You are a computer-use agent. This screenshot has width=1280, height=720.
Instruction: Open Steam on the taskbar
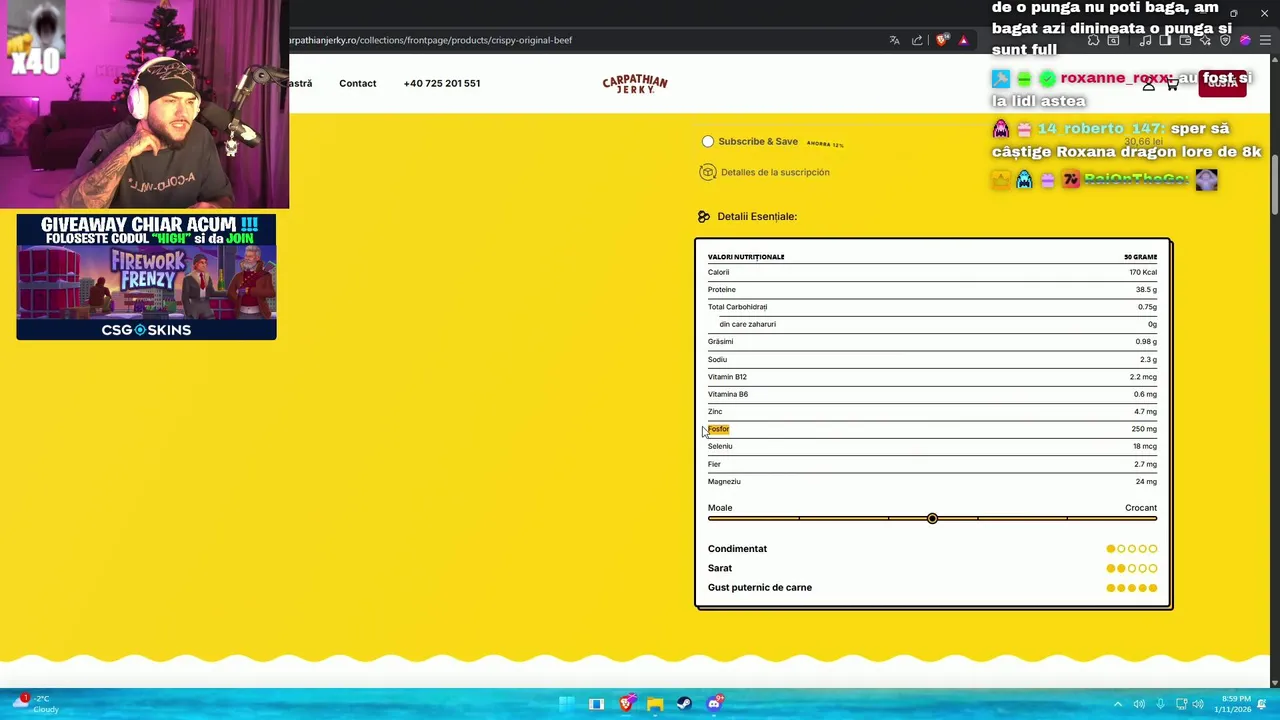coord(684,704)
